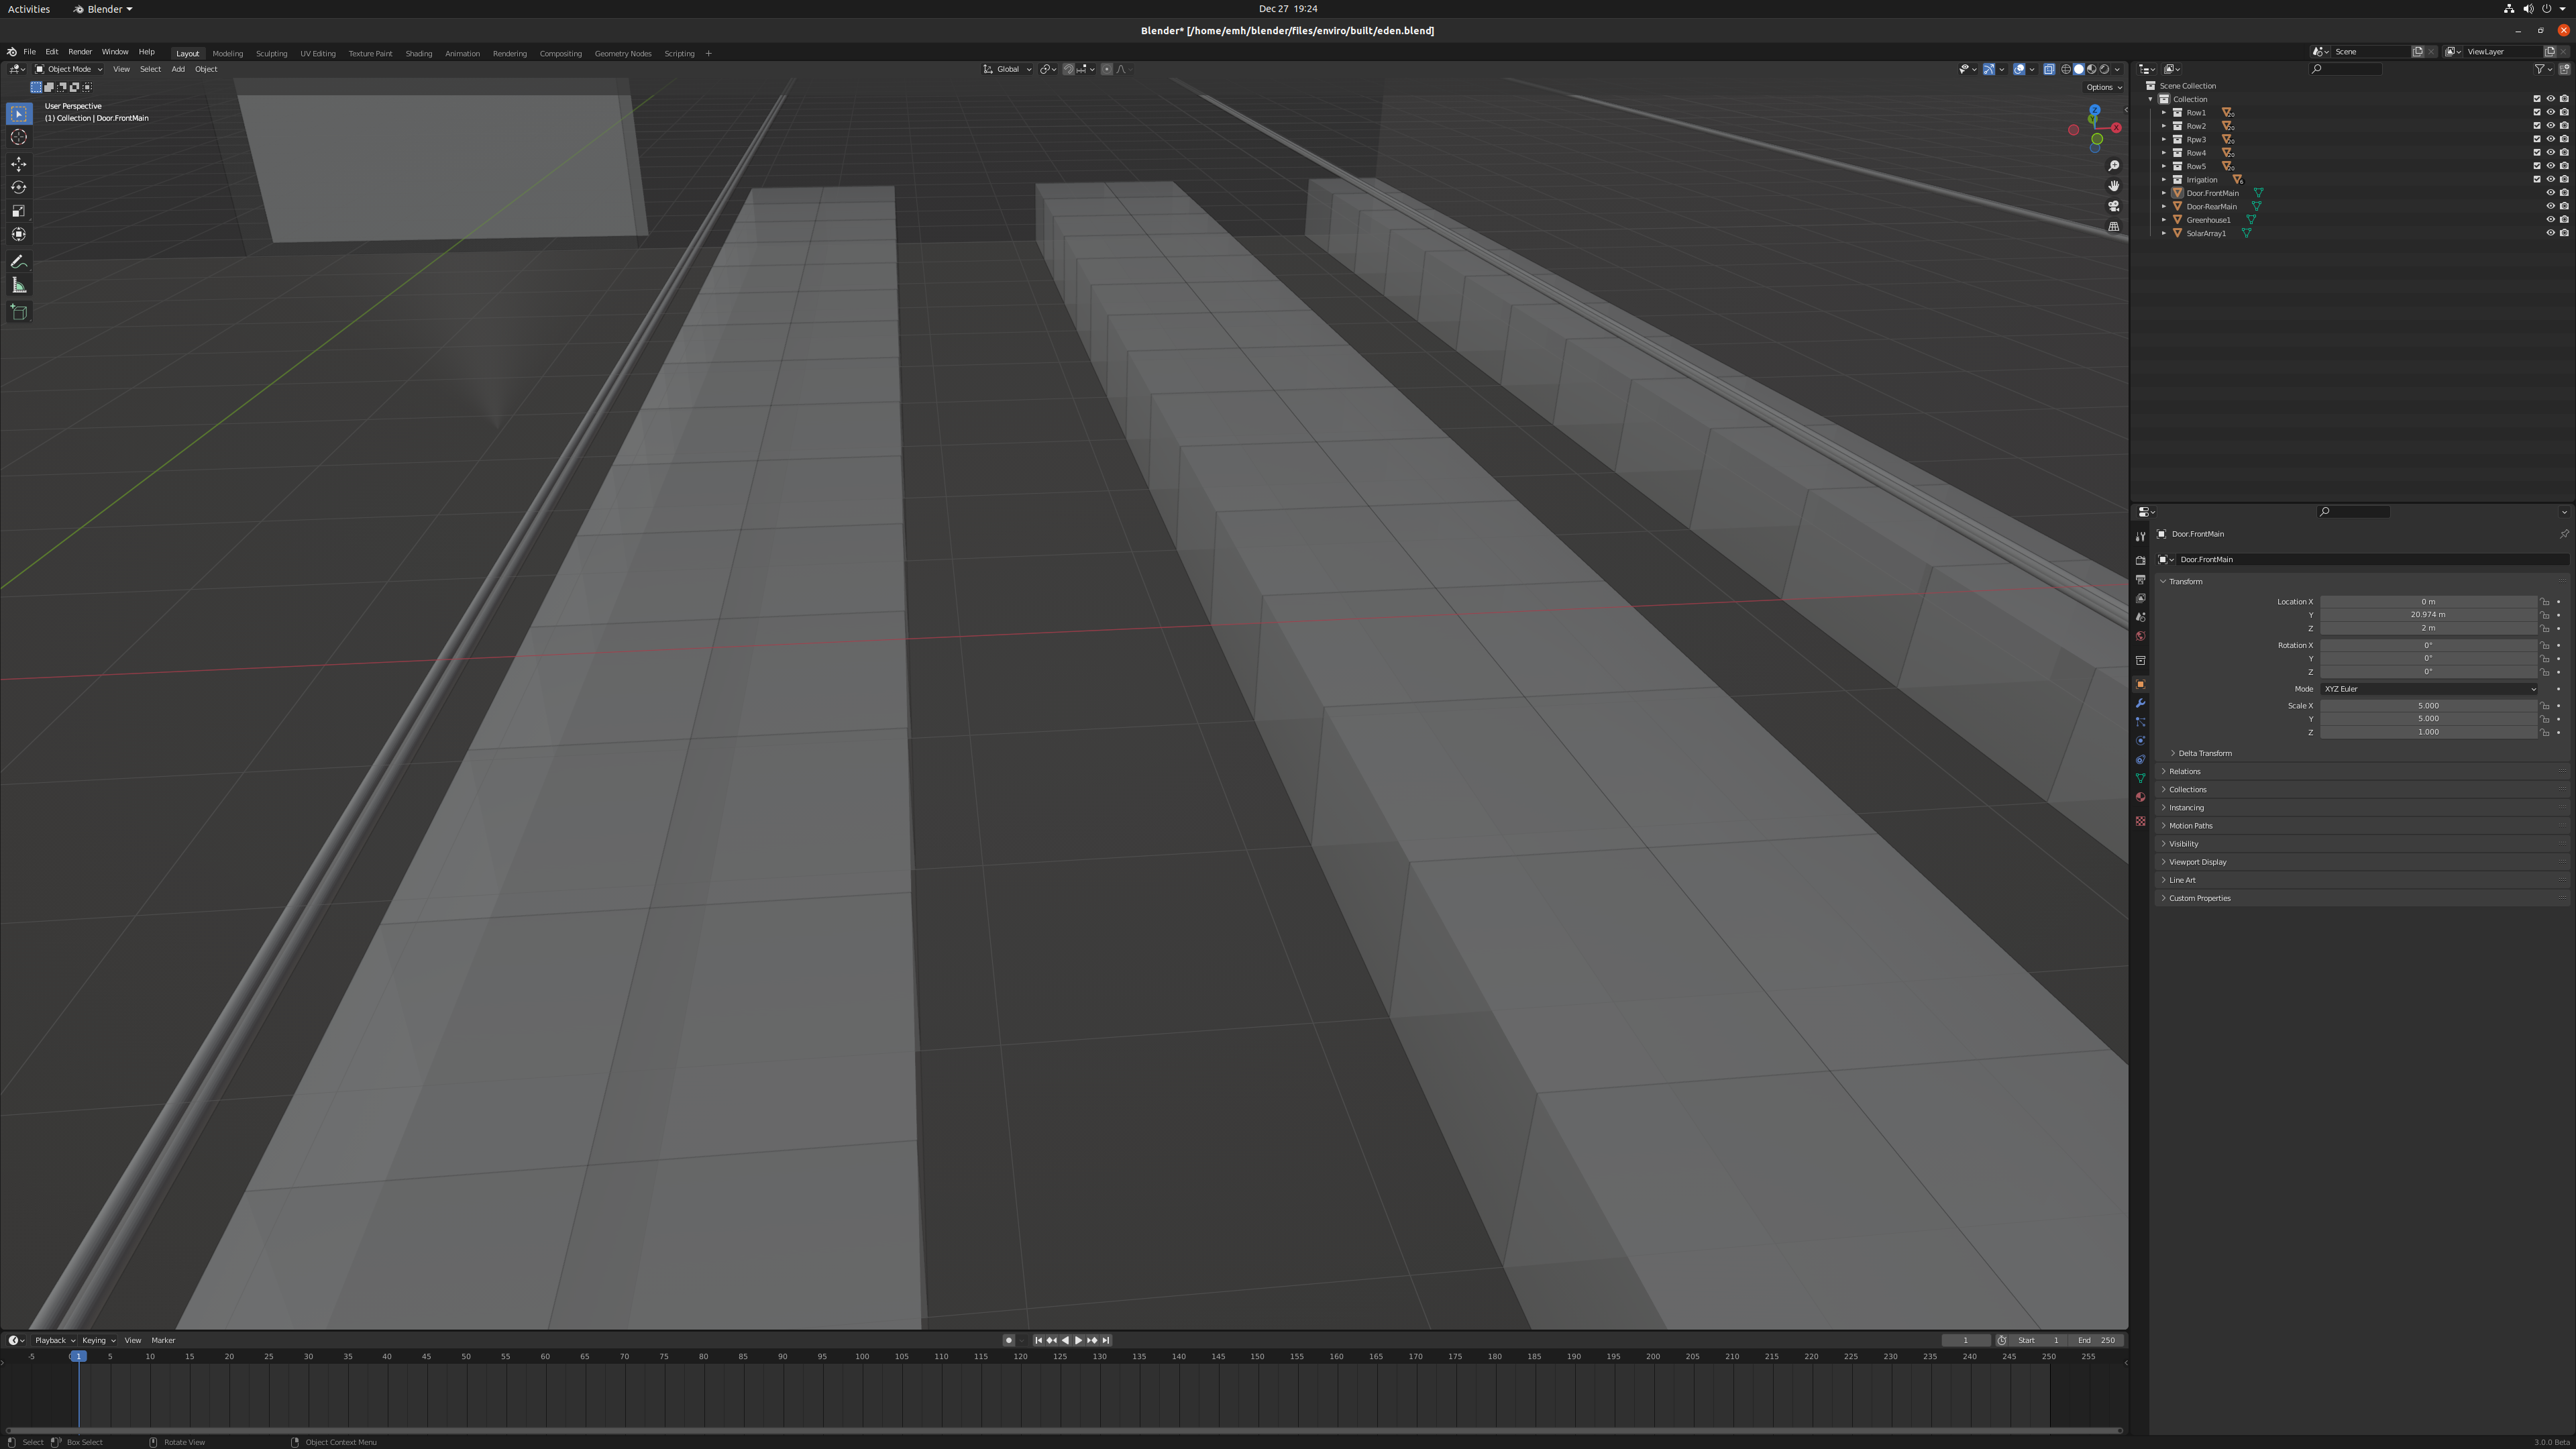Hide Door.FrontMain with its eye icon
The image size is (2576, 1449).
tap(2550, 193)
